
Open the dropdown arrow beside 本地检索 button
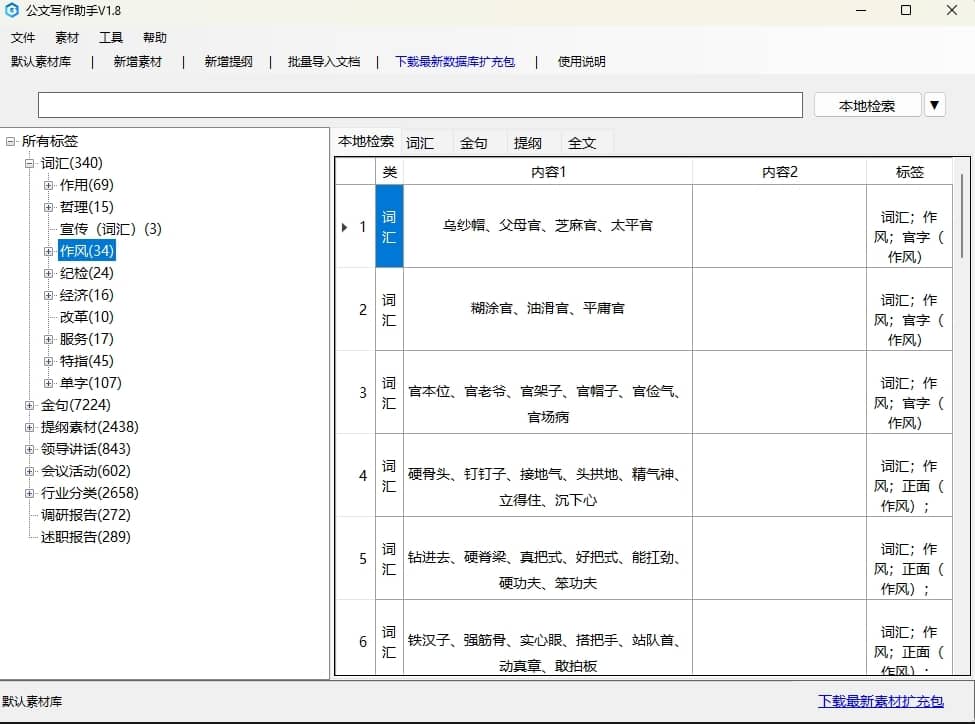click(x=935, y=105)
